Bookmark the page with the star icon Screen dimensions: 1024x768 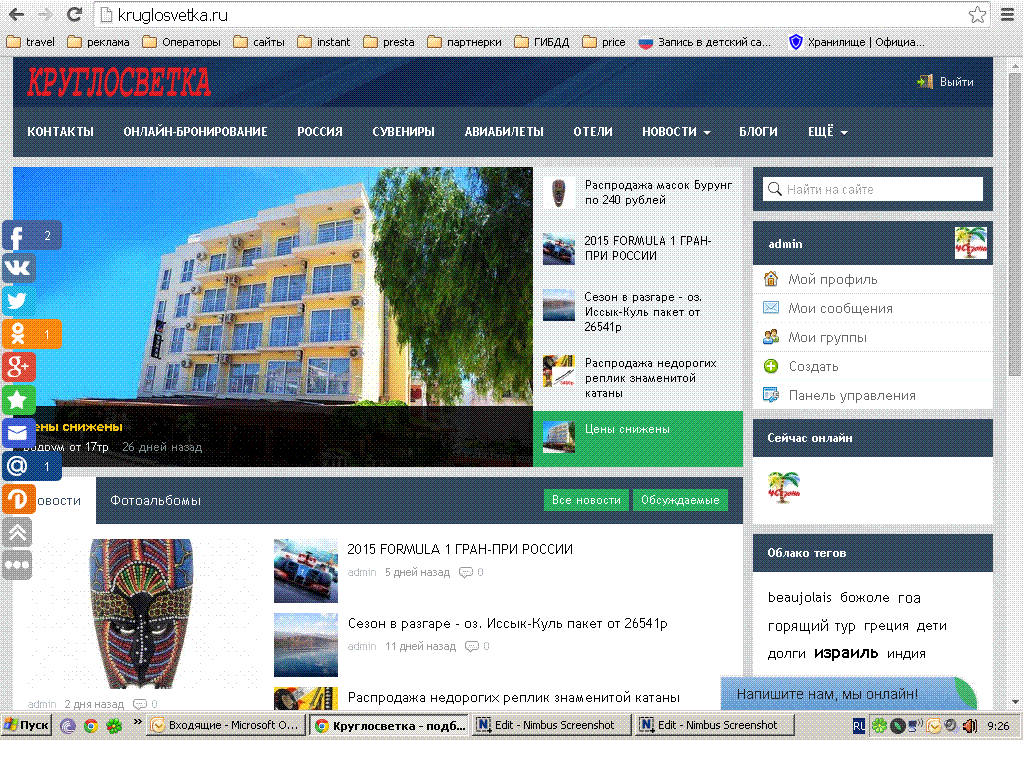click(977, 14)
